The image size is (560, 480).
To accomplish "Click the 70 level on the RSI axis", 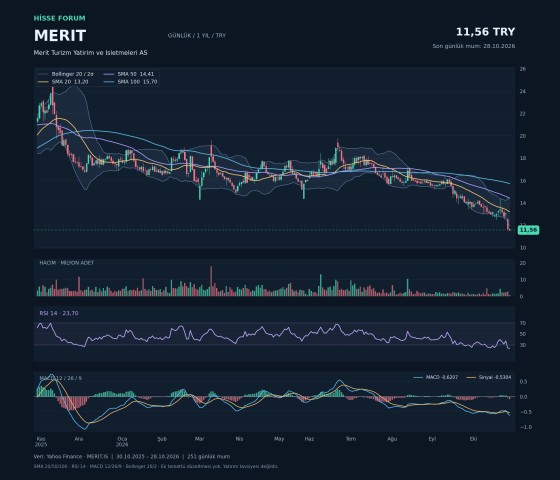I will (x=522, y=323).
